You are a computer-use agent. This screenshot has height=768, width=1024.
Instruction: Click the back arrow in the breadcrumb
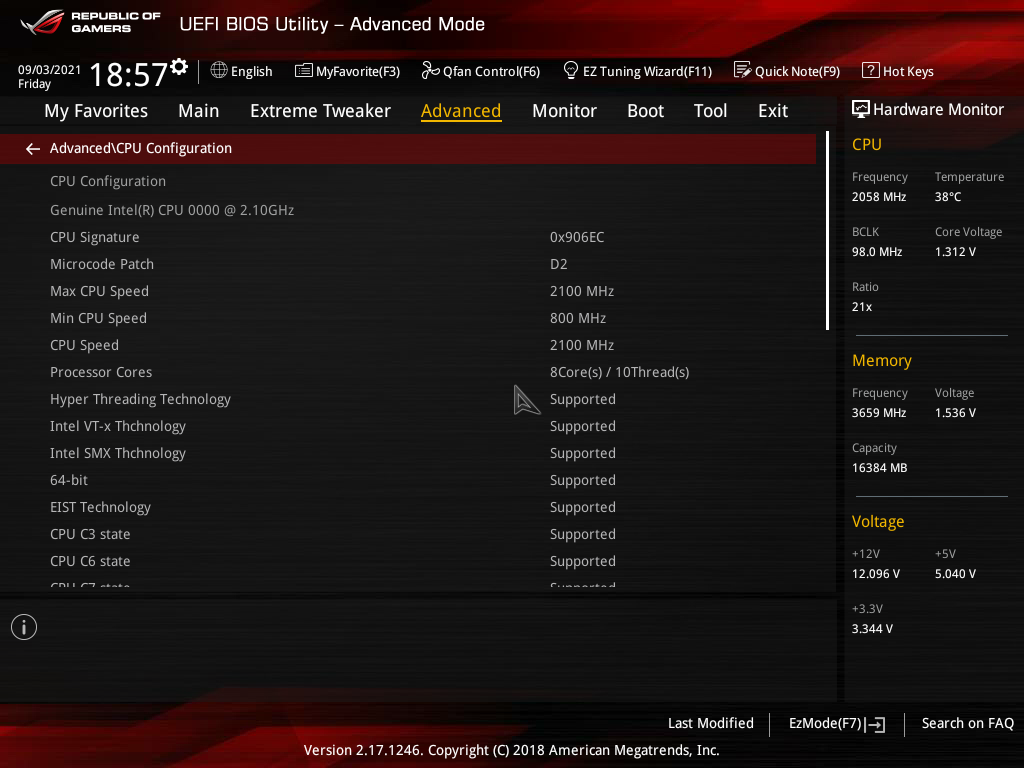coord(33,149)
